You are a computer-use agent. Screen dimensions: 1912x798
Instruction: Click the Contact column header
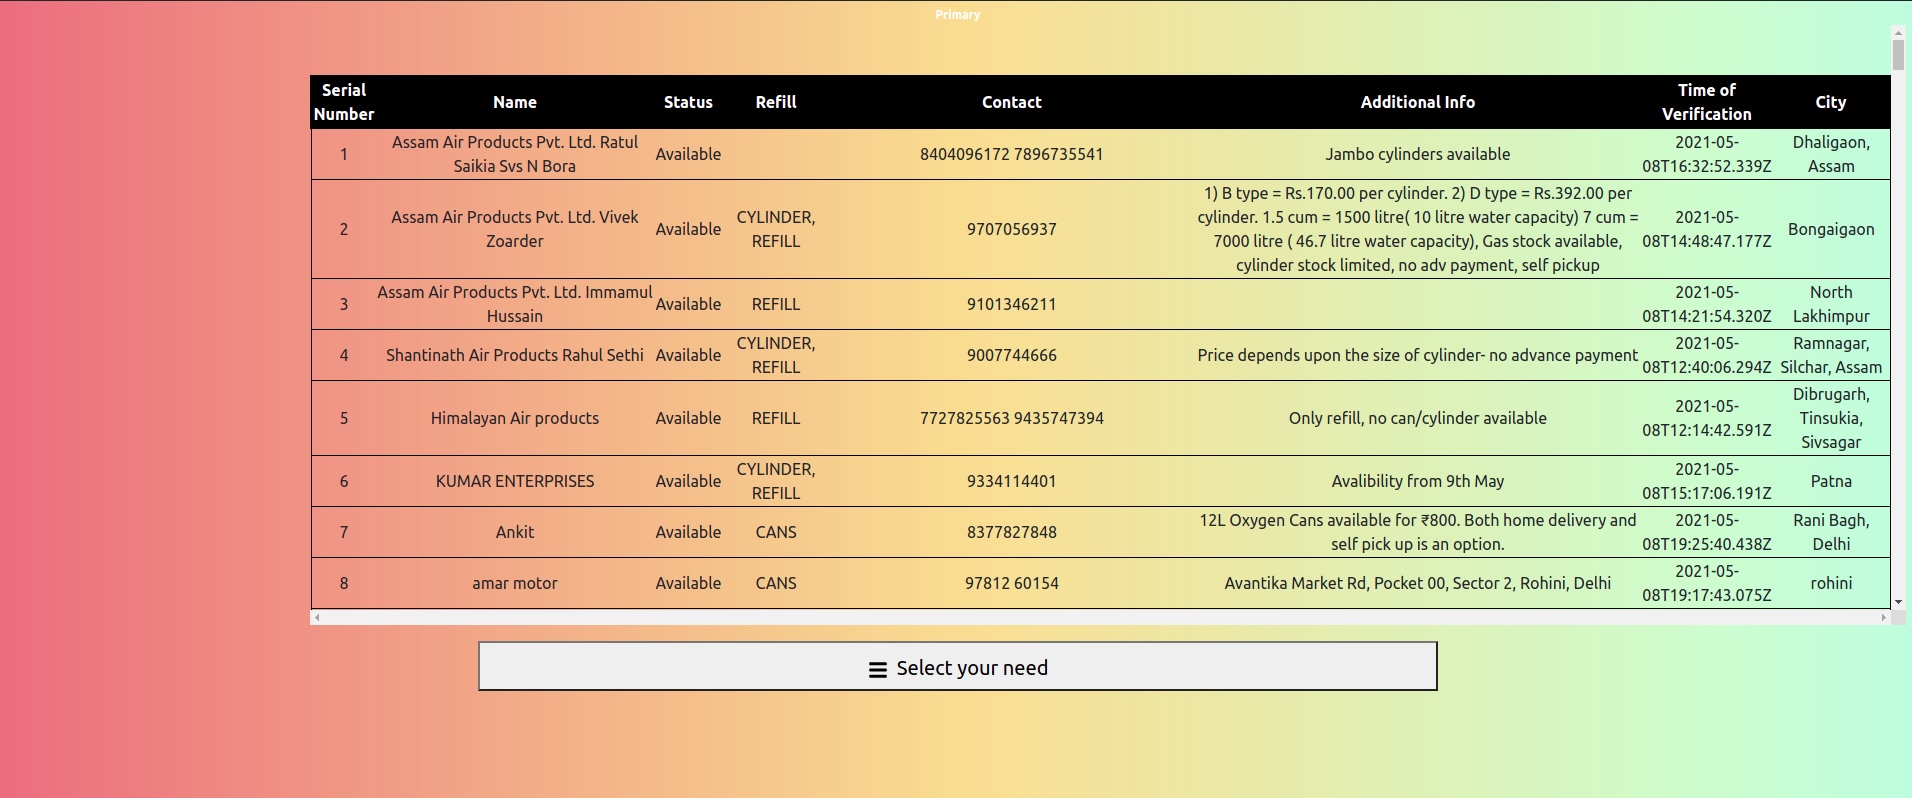pyautogui.click(x=1011, y=102)
